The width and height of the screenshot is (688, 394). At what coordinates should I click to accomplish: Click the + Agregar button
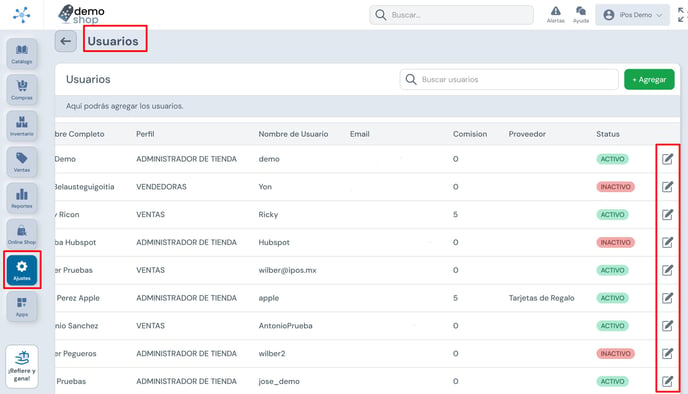pyautogui.click(x=649, y=79)
